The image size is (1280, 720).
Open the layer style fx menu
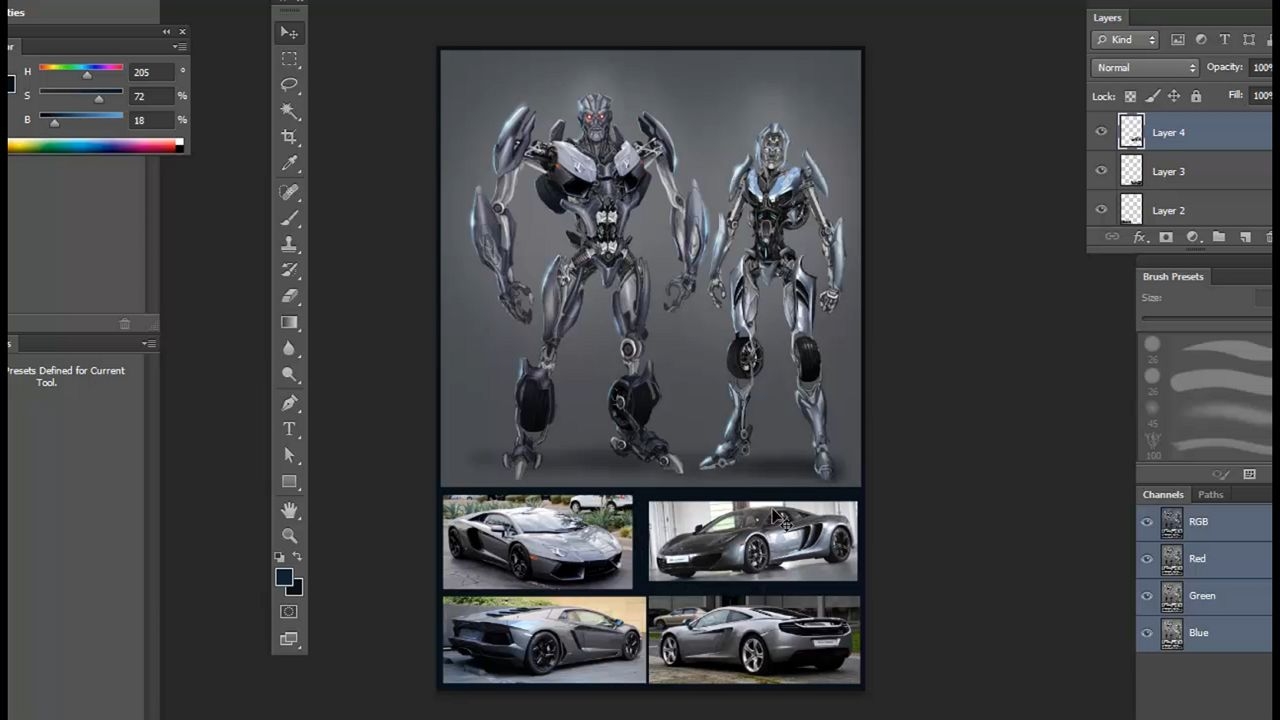(x=1139, y=237)
